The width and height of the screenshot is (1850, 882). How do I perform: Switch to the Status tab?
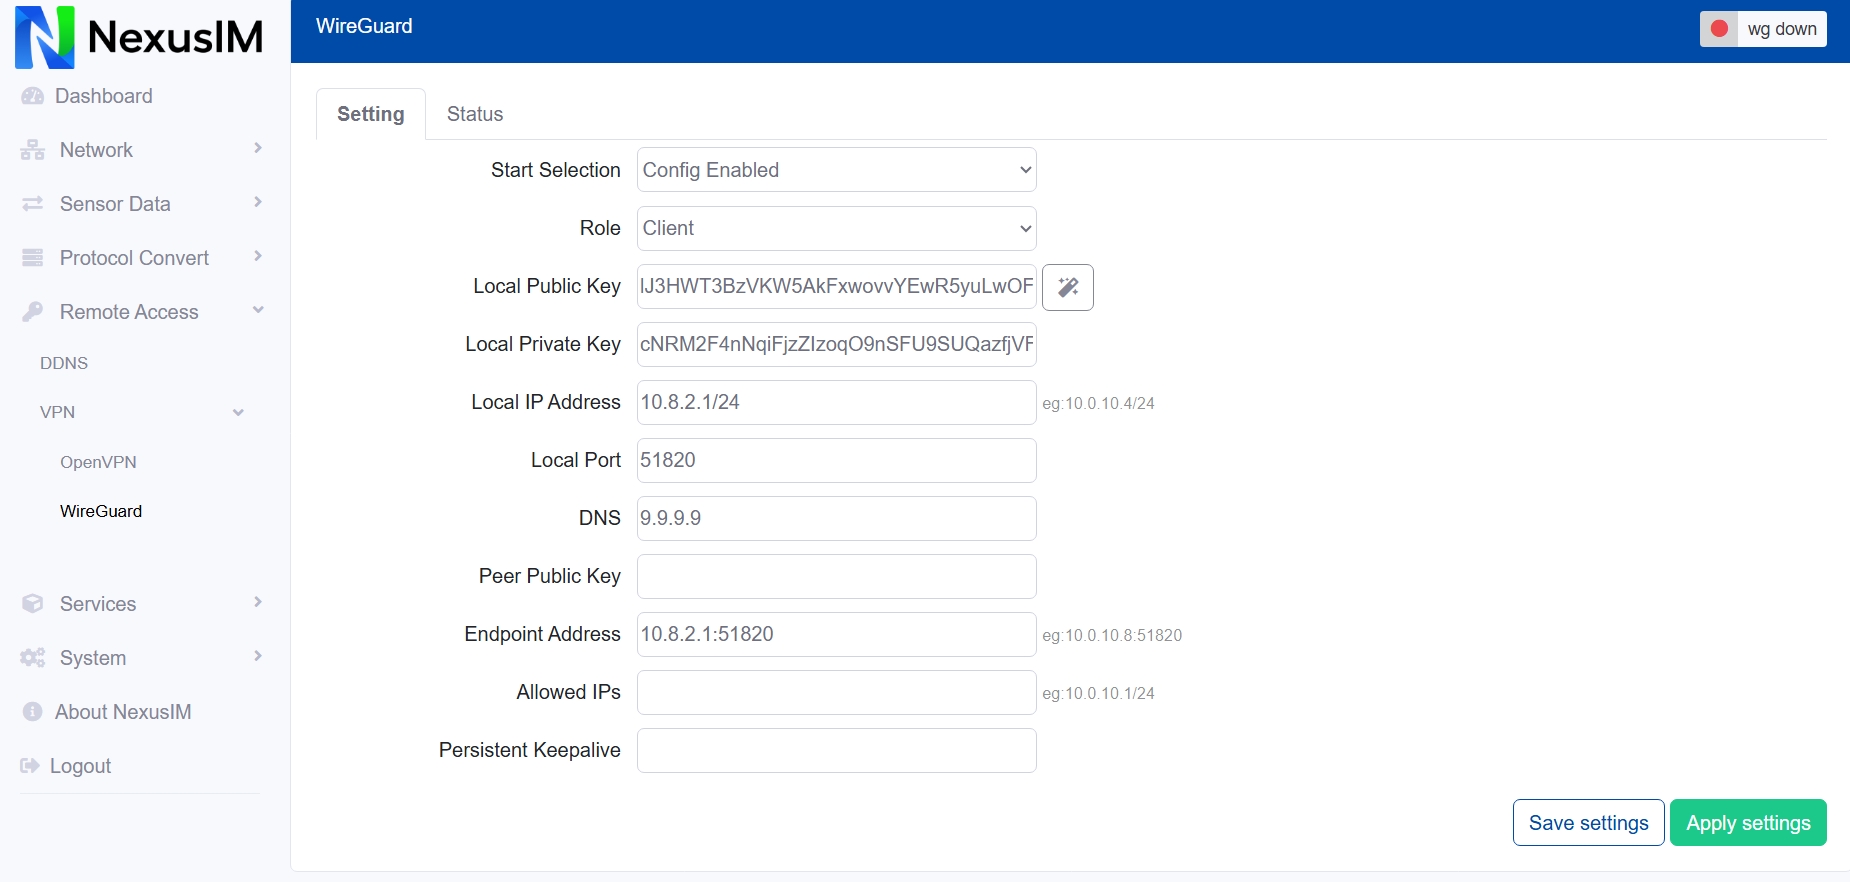click(x=475, y=114)
